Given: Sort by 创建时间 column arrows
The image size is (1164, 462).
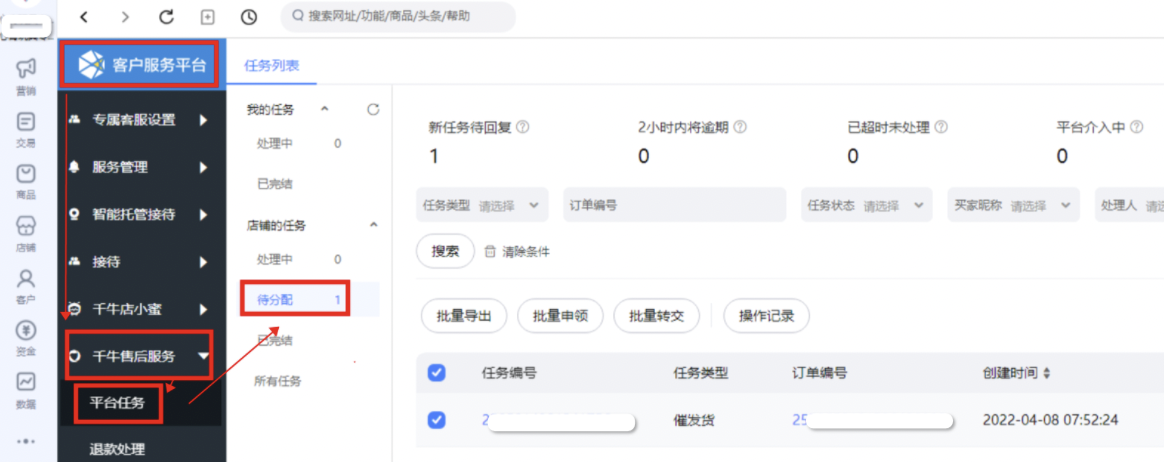Looking at the screenshot, I should 1047,374.
